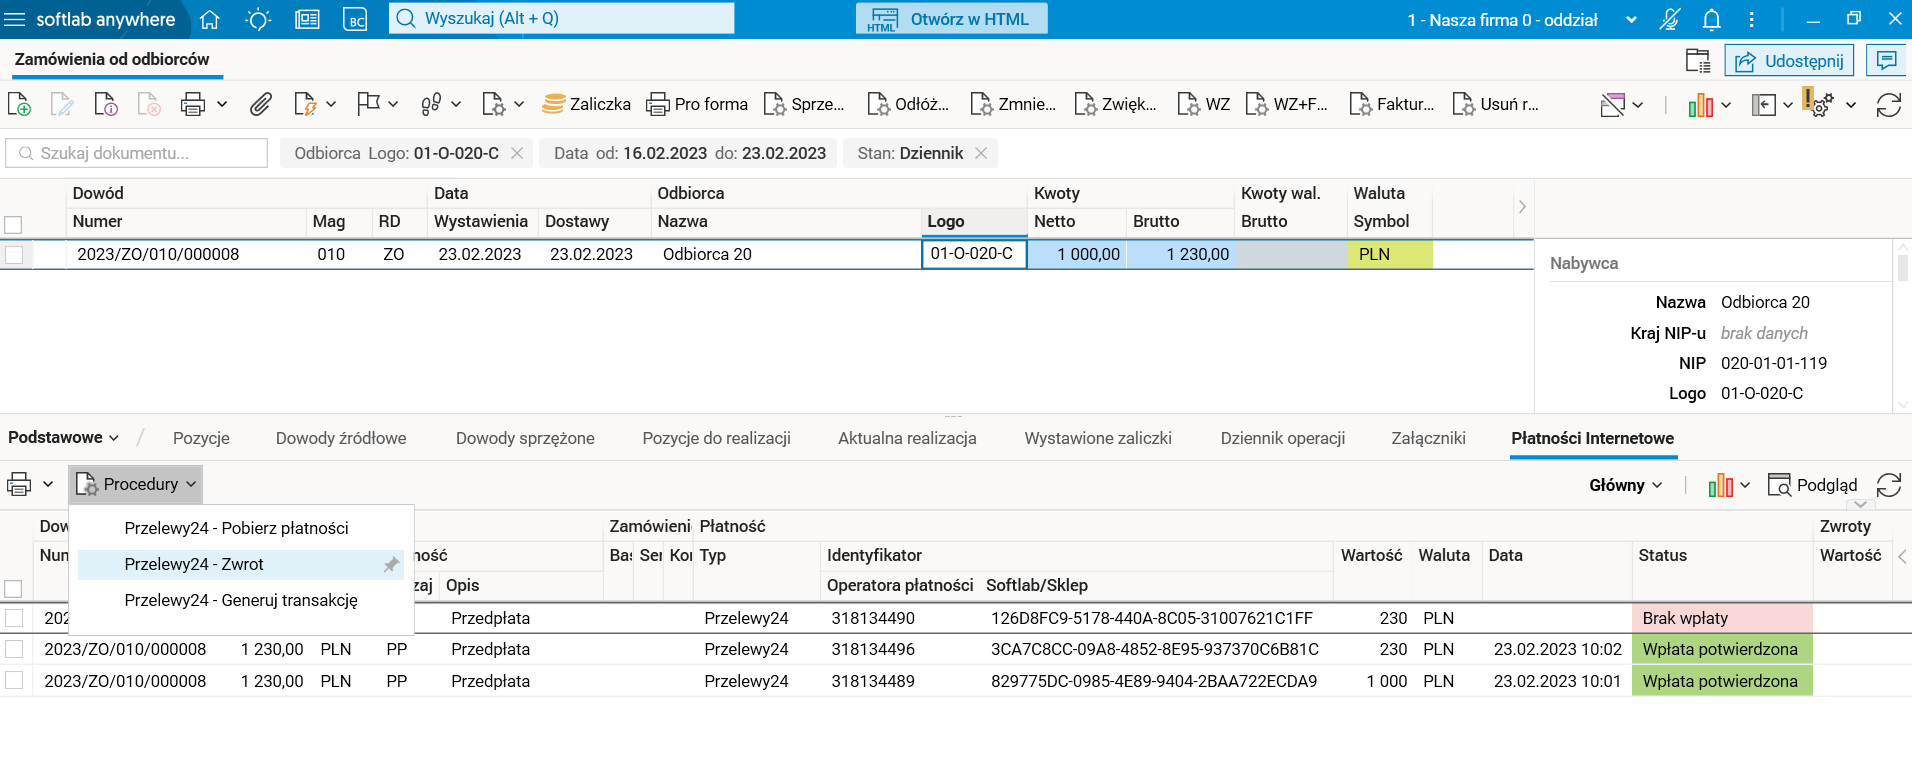1912x772 pixels.
Task: Check the payment row with identifier 318134489
Action: 14,681
